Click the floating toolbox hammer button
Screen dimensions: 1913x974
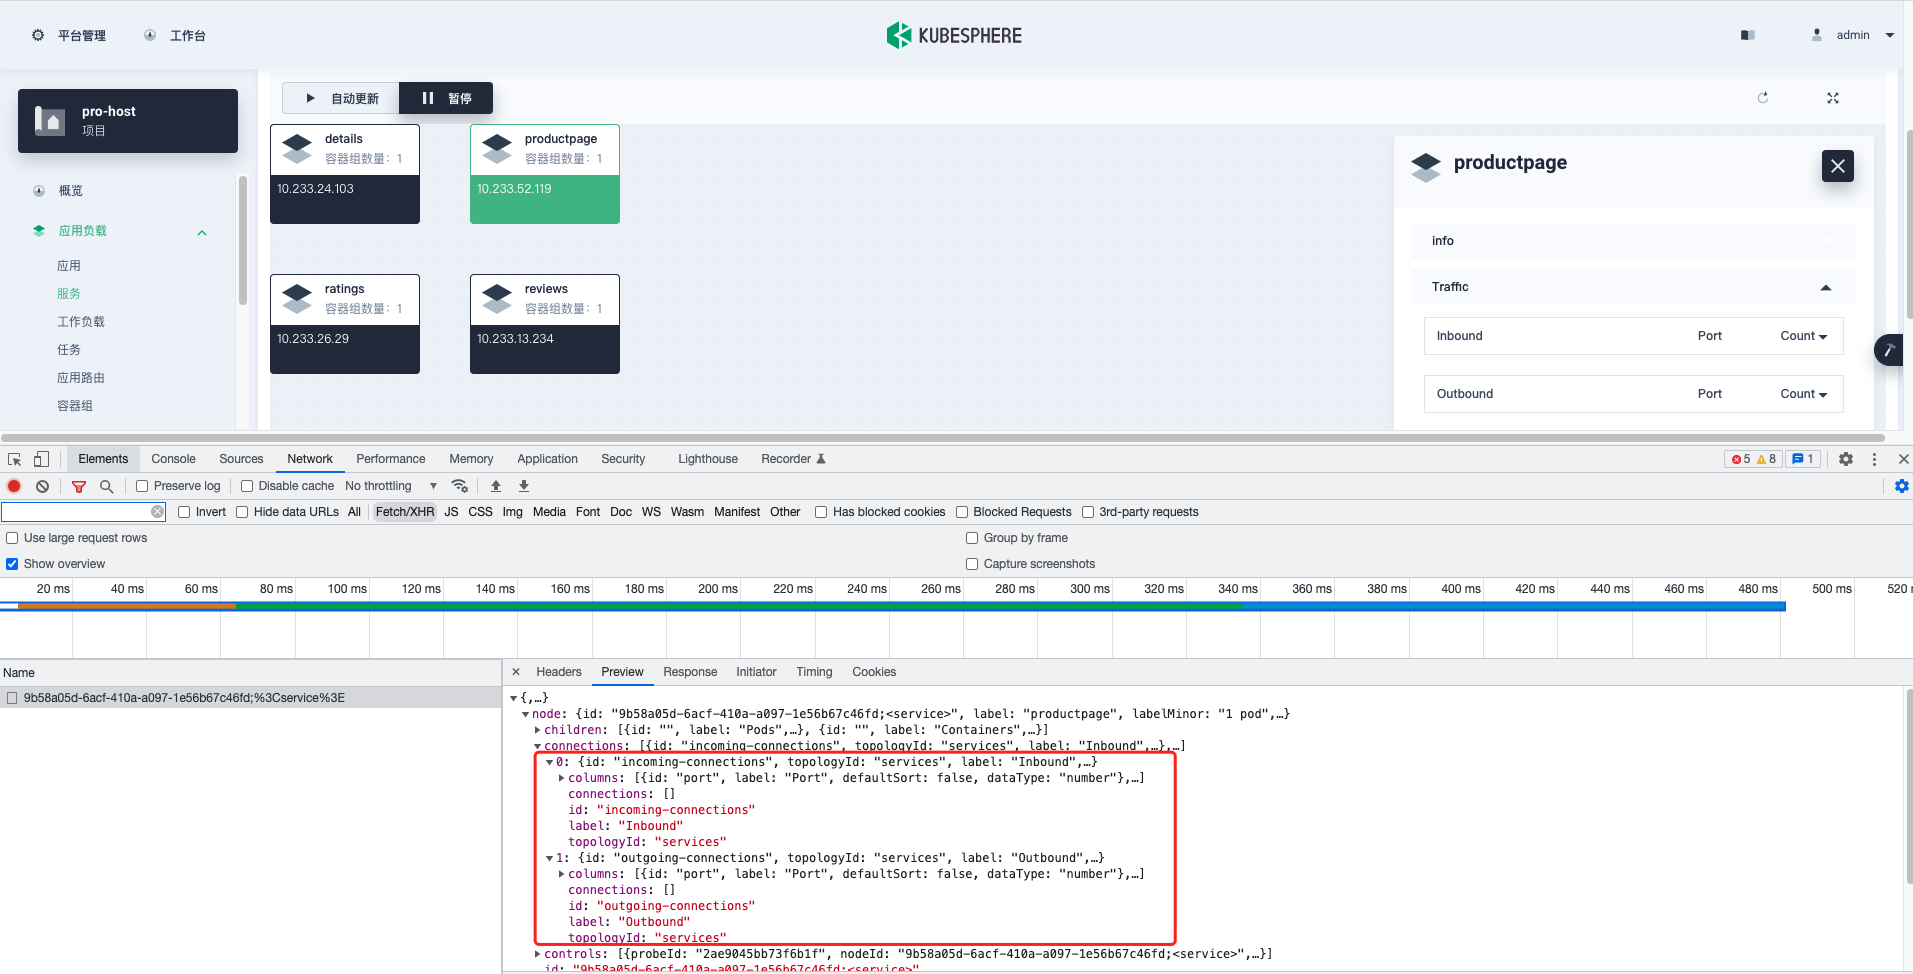(1888, 350)
